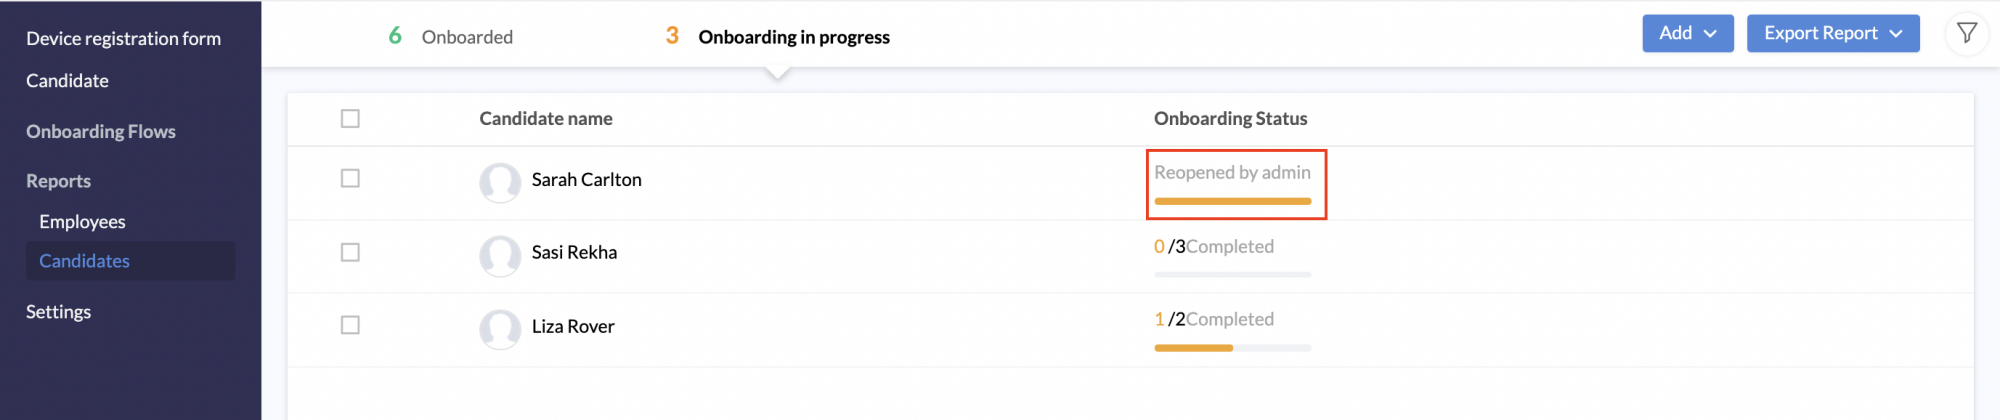This screenshot has height=420, width=2000.
Task: Open Sarah Carlton's candidate name link
Action: click(586, 179)
